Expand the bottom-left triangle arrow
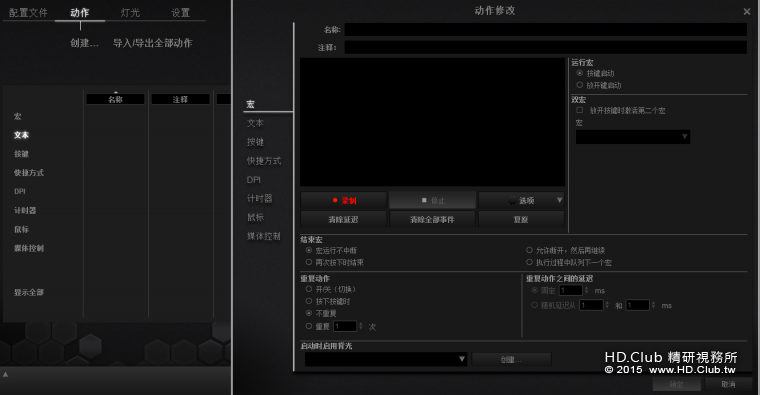 click(x=5, y=374)
